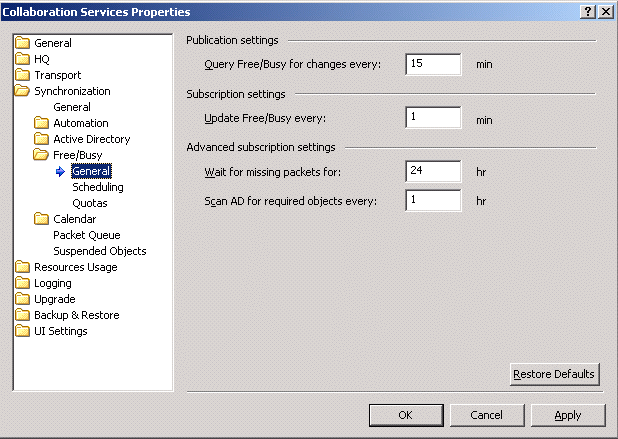Expand the Calendar folder node
The height and width of the screenshot is (439, 618).
tap(42, 219)
